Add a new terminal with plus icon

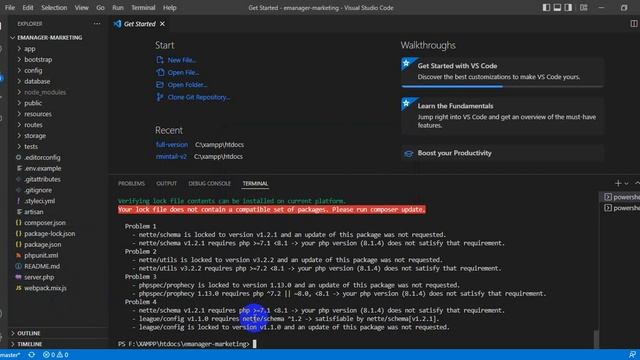point(618,183)
